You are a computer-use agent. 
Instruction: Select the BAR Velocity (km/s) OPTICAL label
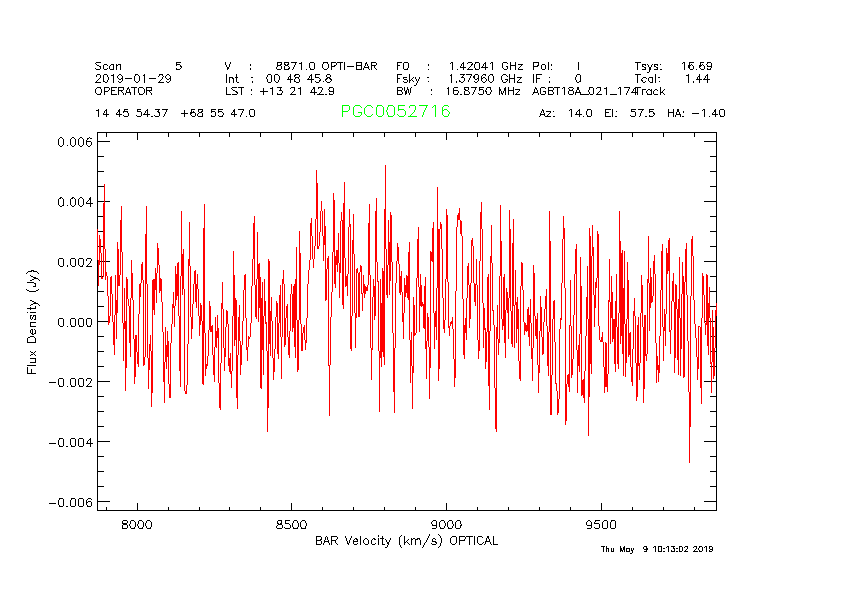coord(406,541)
